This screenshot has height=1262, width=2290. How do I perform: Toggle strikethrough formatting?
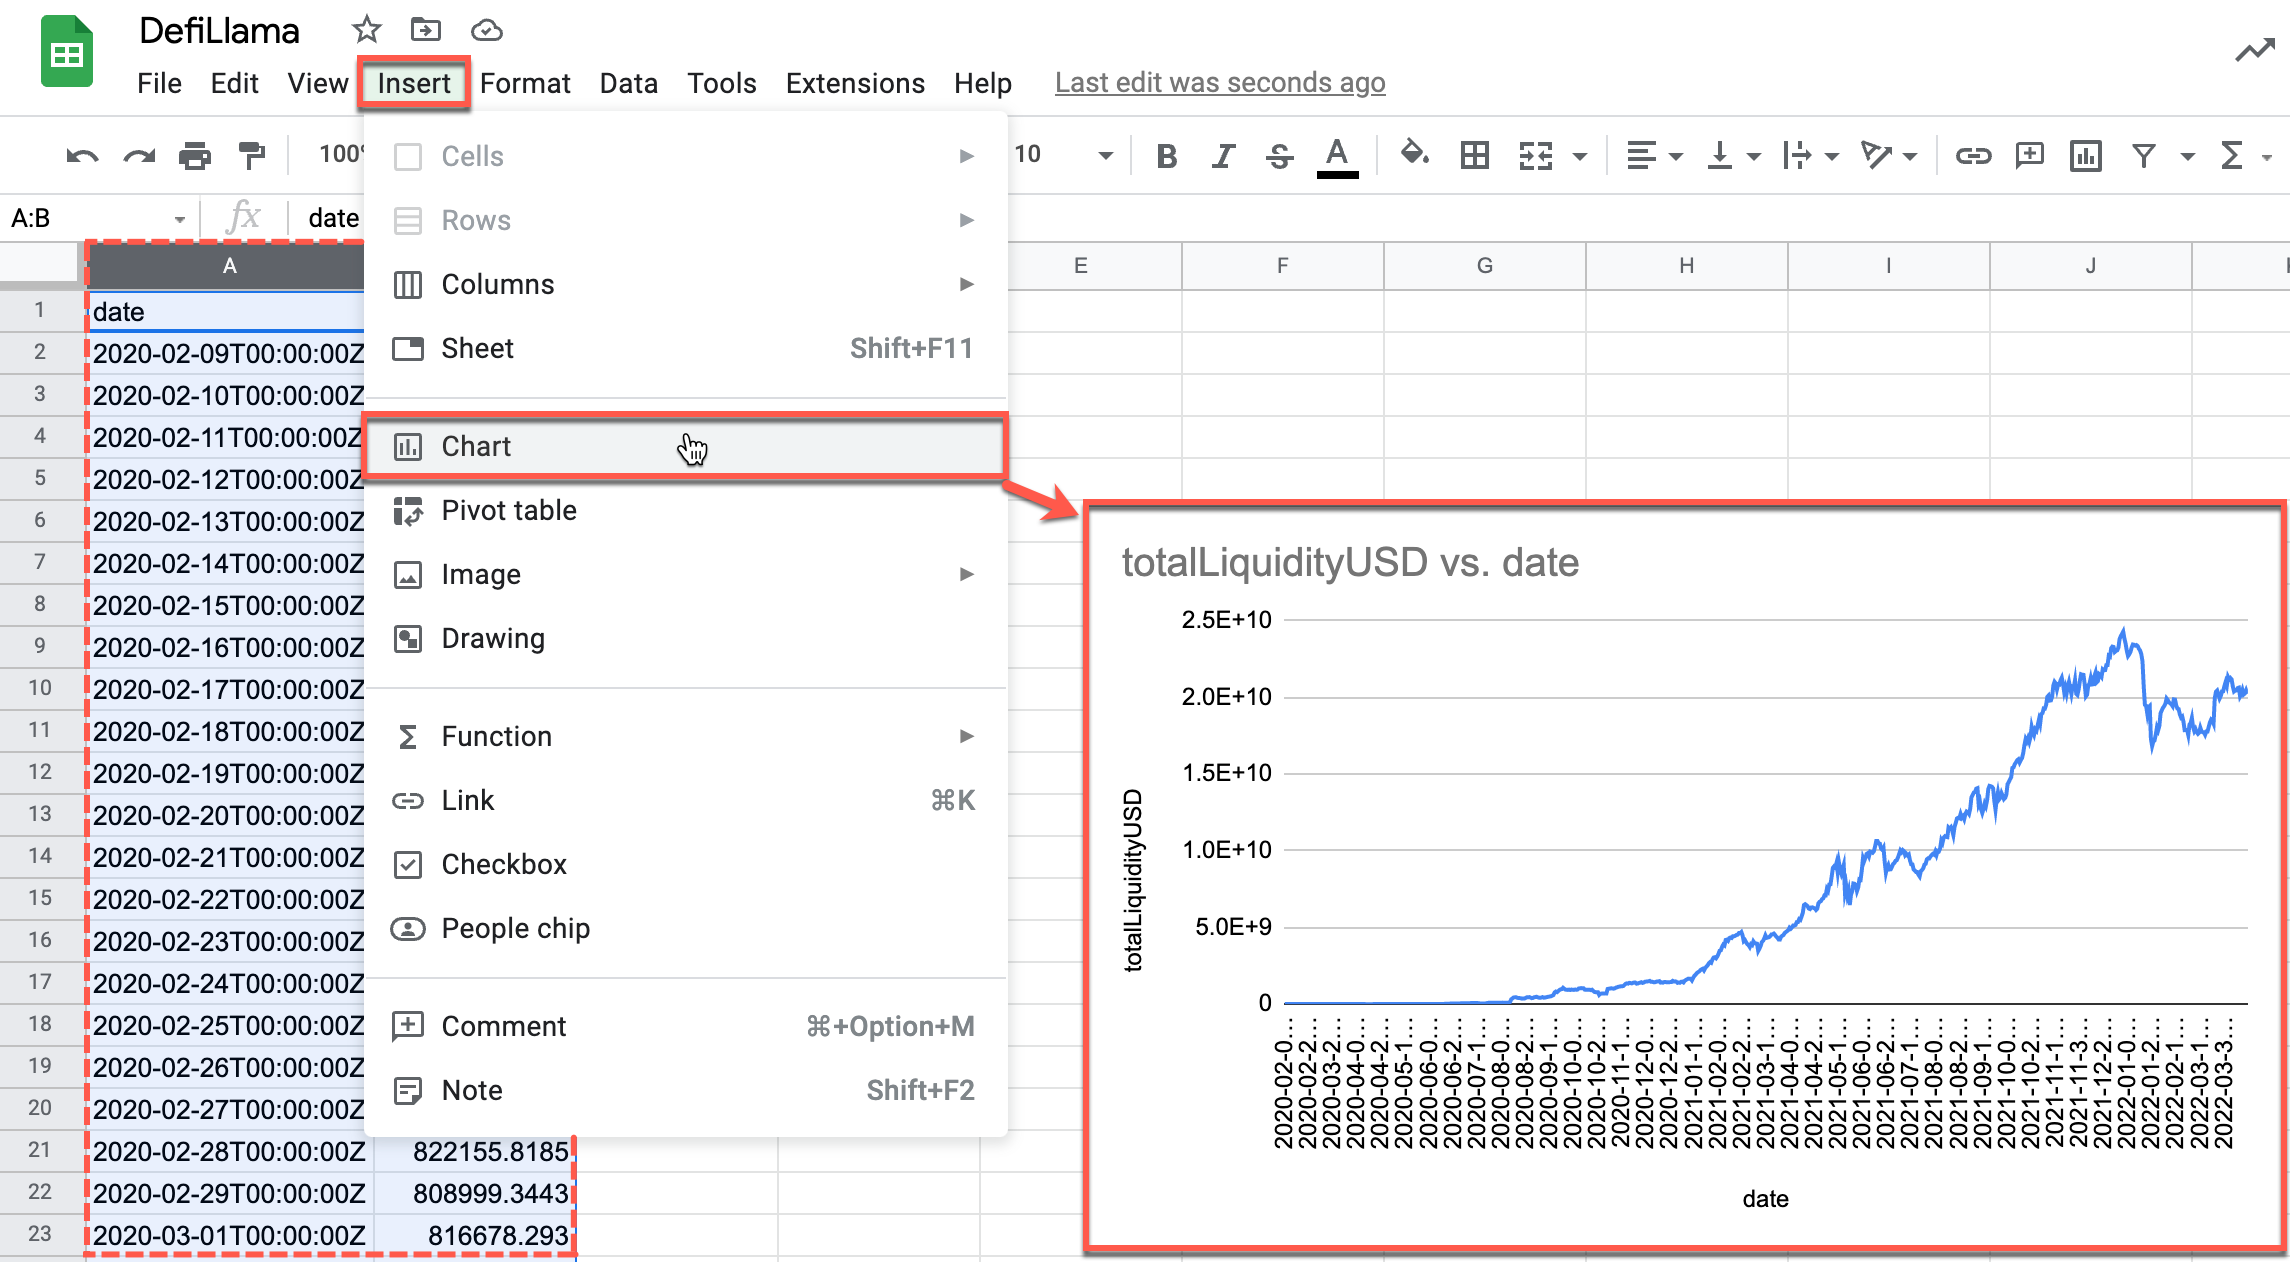1279,156
